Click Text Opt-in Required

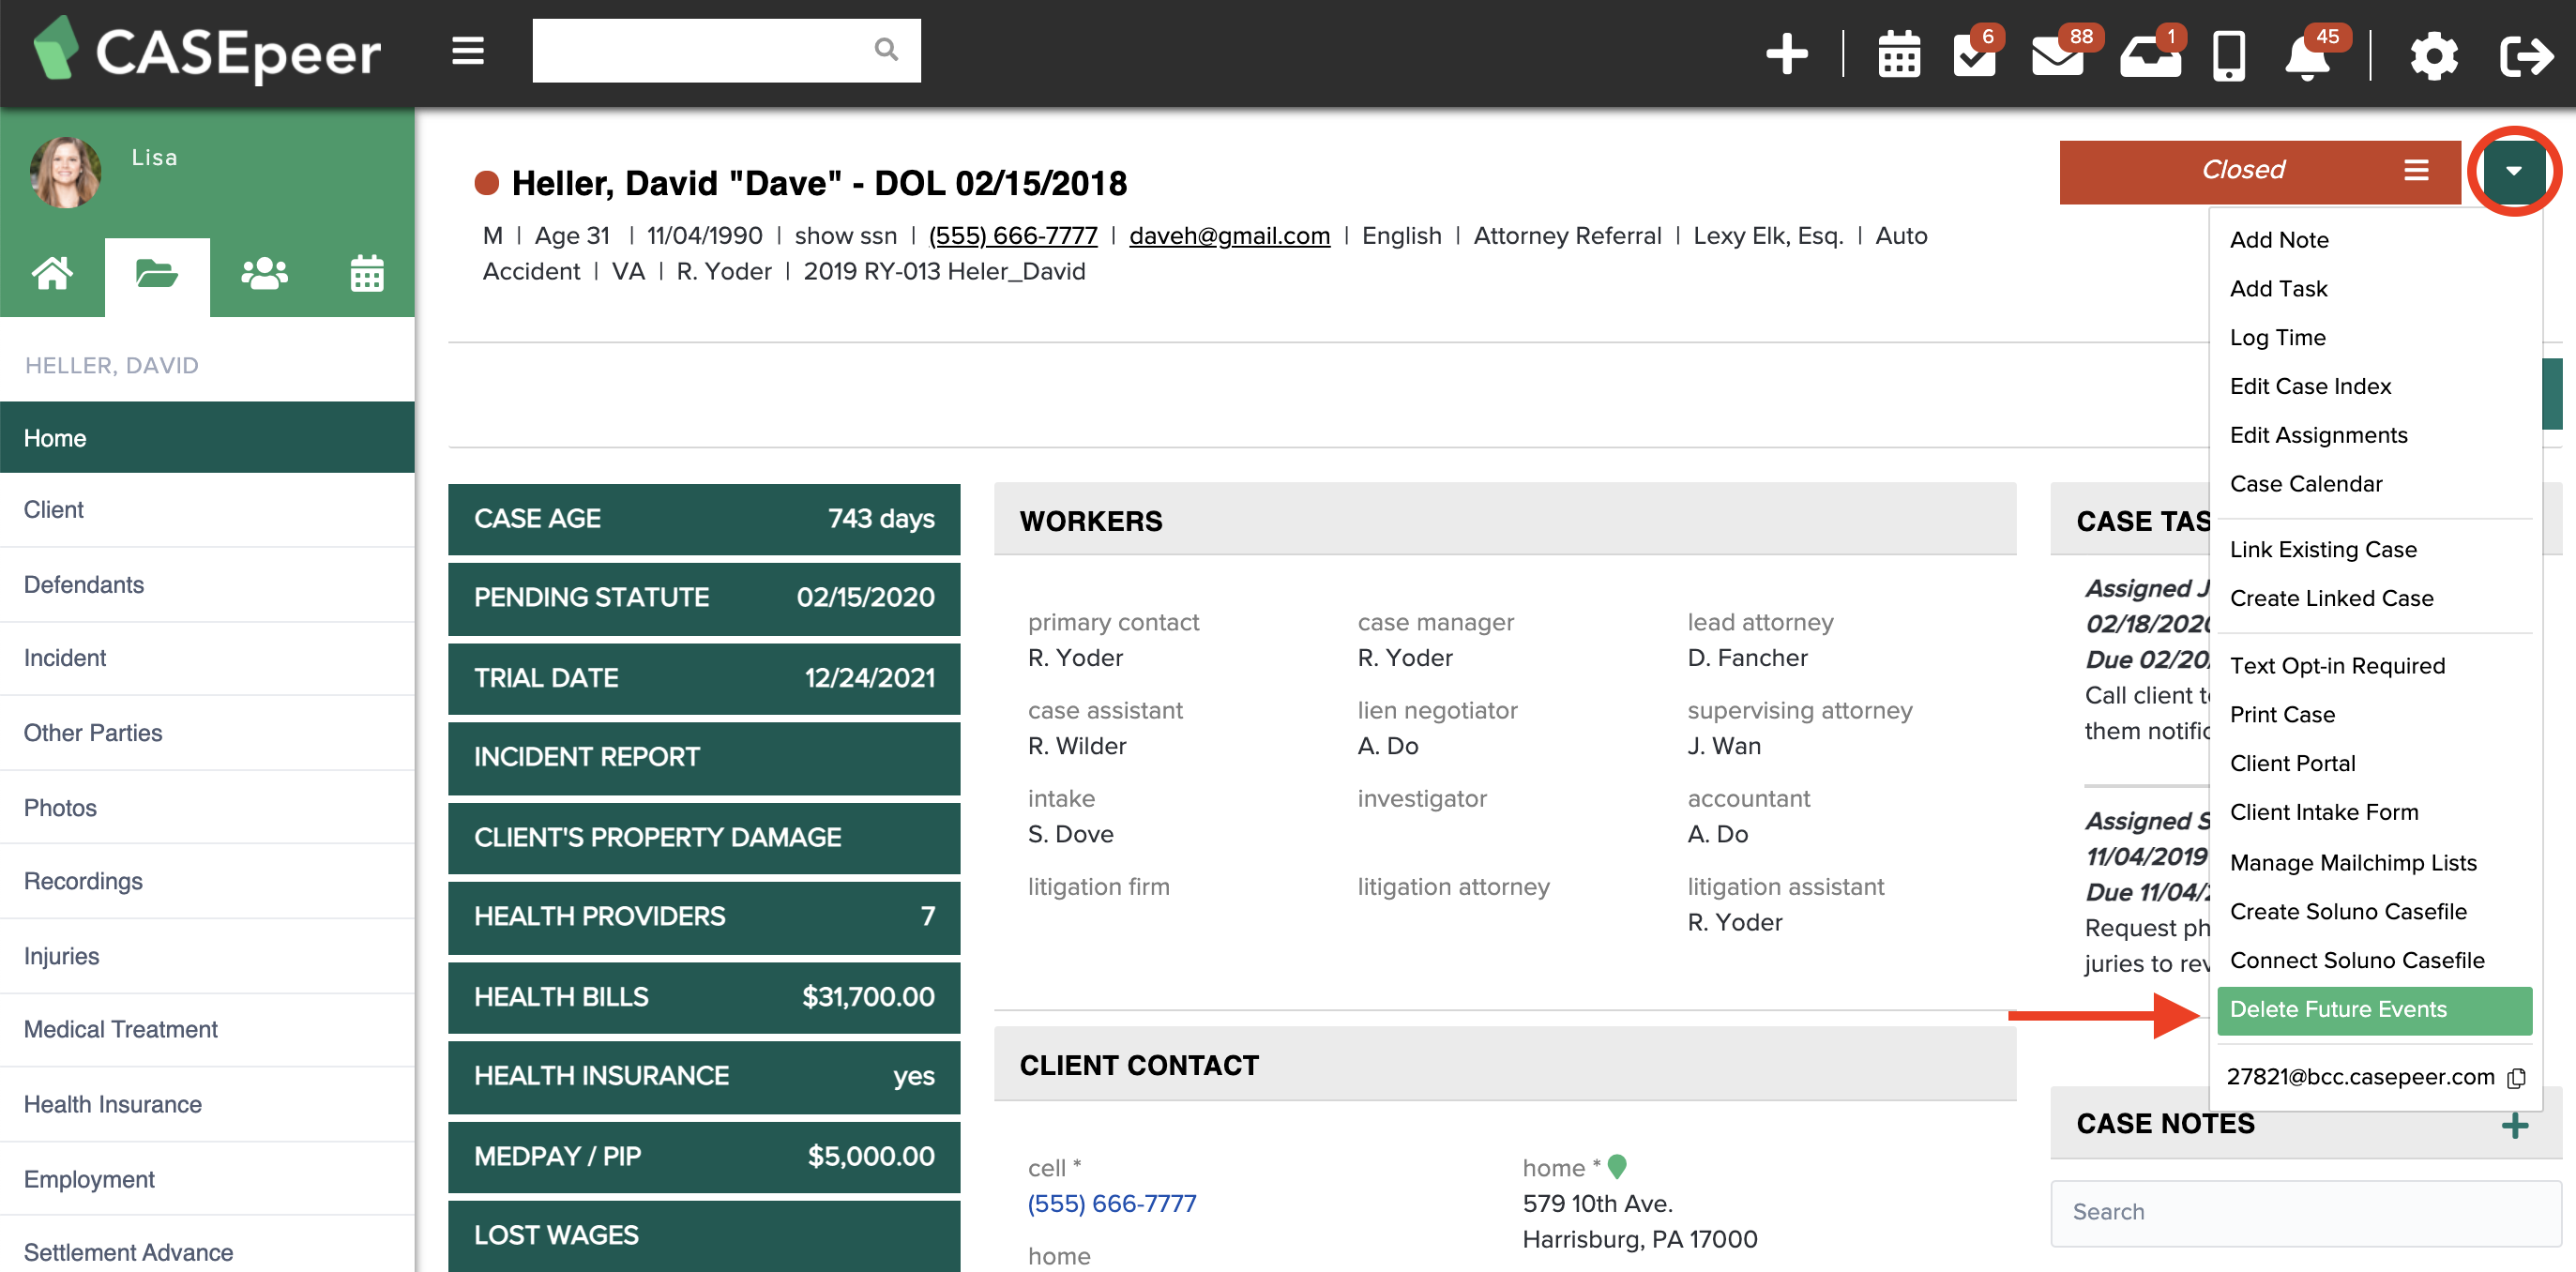(x=2337, y=666)
